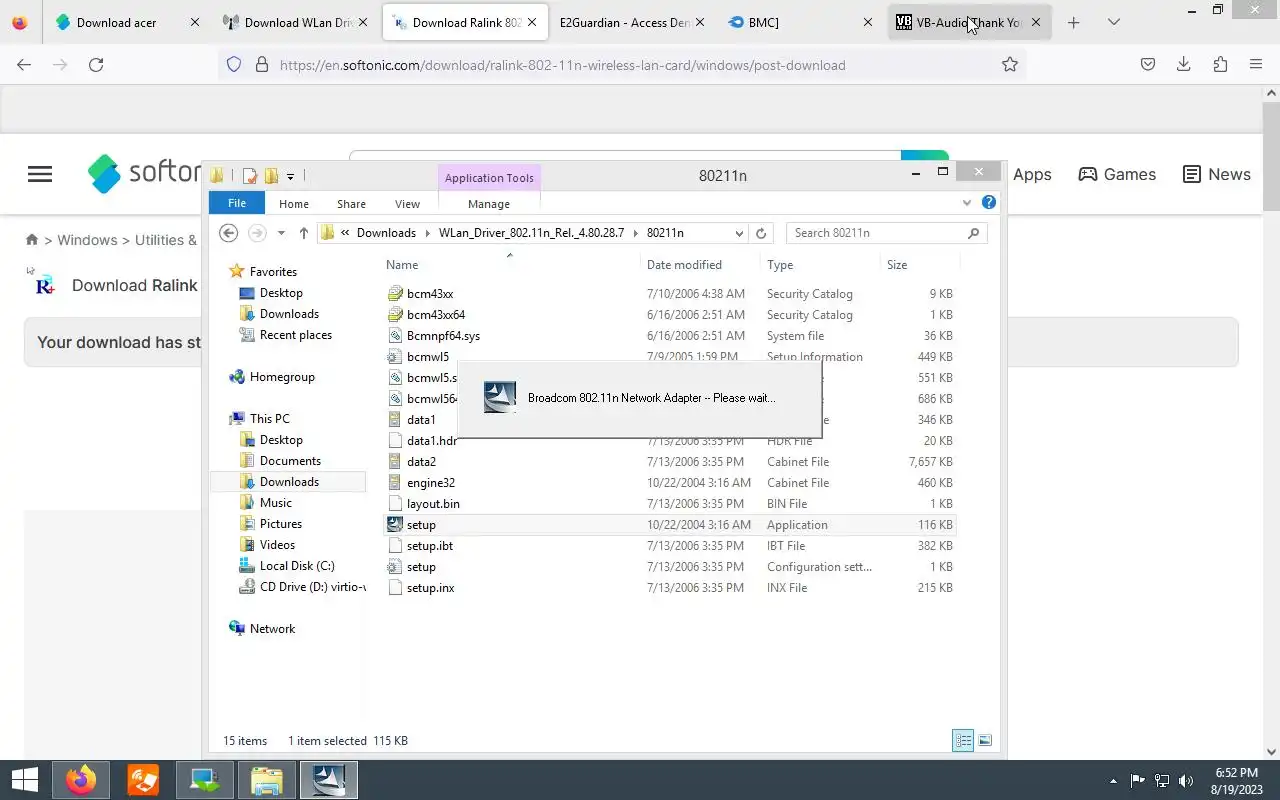Refresh the 80211n folder view
1280x800 pixels.
pyautogui.click(x=761, y=233)
